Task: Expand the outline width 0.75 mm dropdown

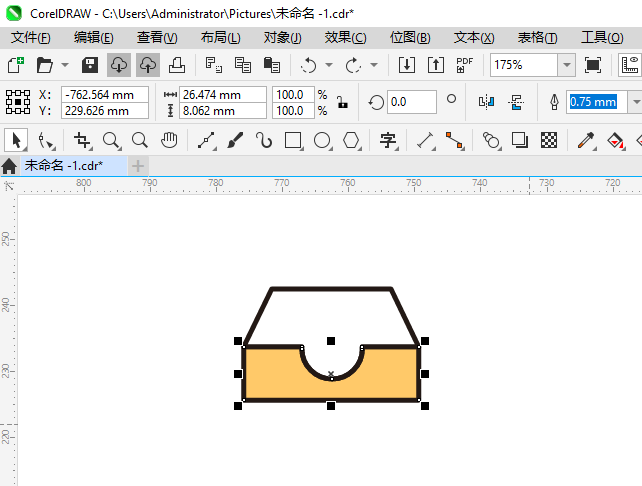Action: pyautogui.click(x=635, y=102)
